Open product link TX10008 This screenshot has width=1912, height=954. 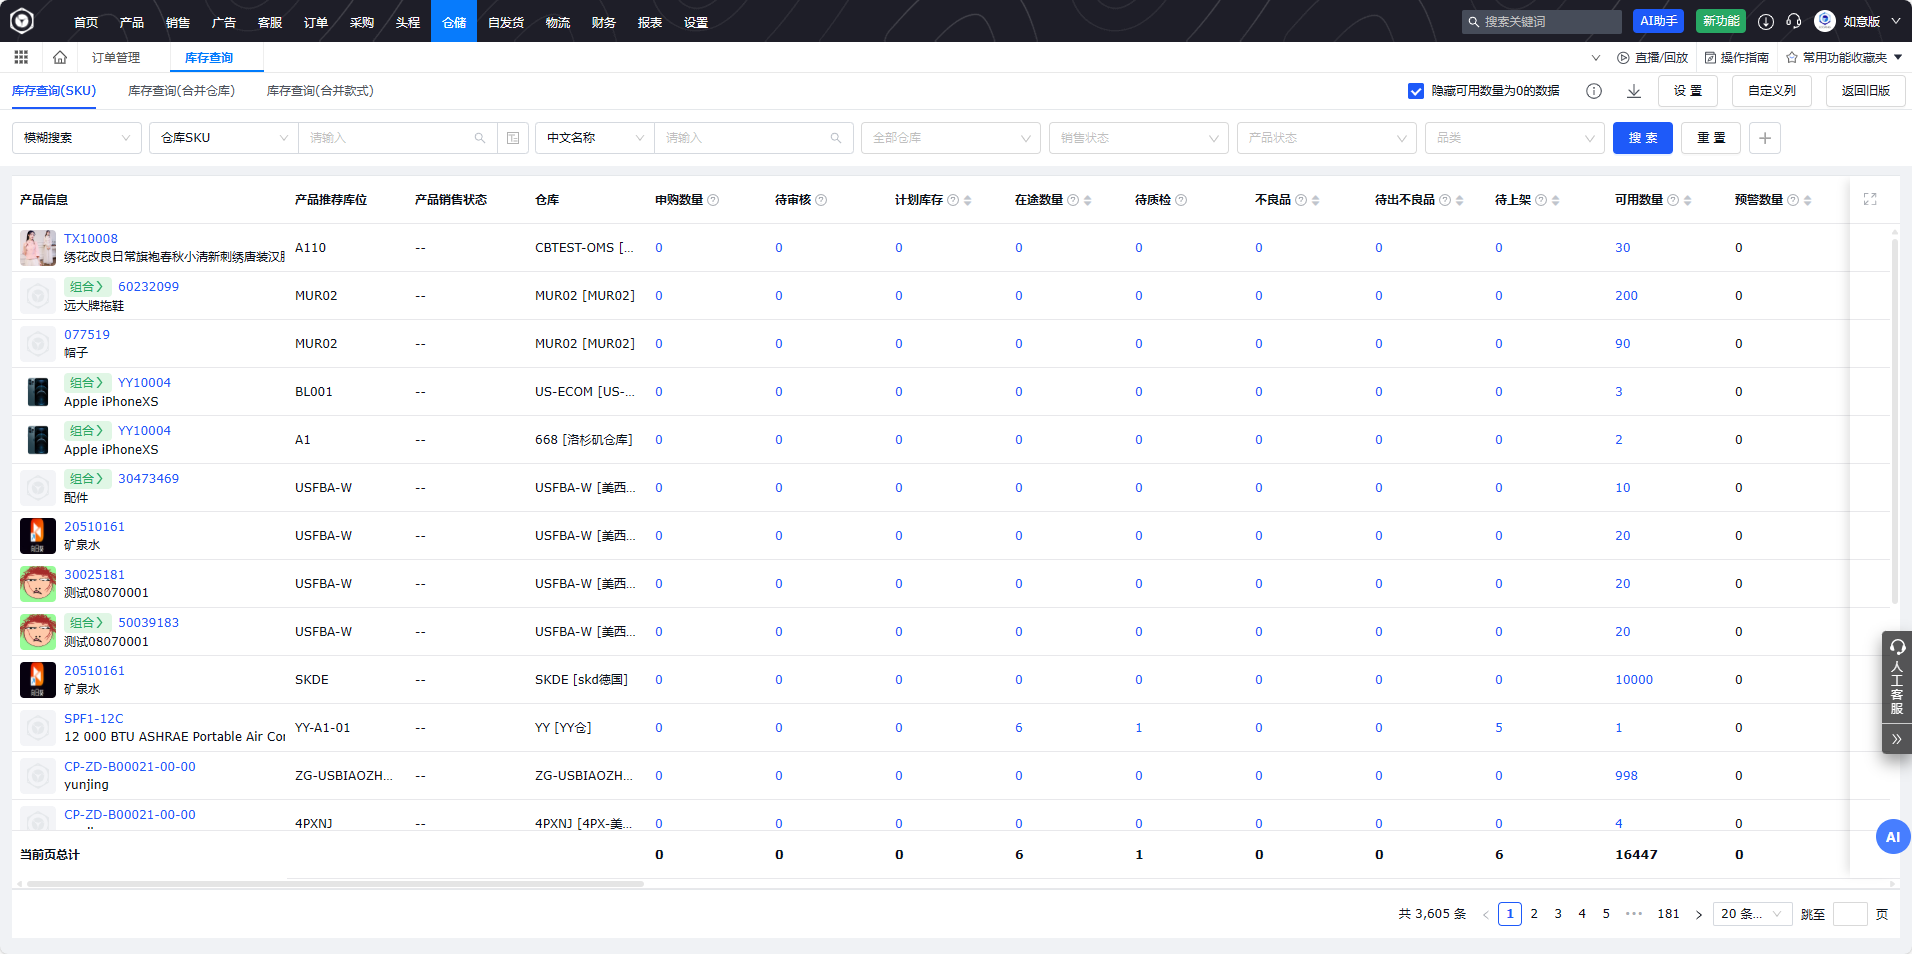pyautogui.click(x=91, y=239)
